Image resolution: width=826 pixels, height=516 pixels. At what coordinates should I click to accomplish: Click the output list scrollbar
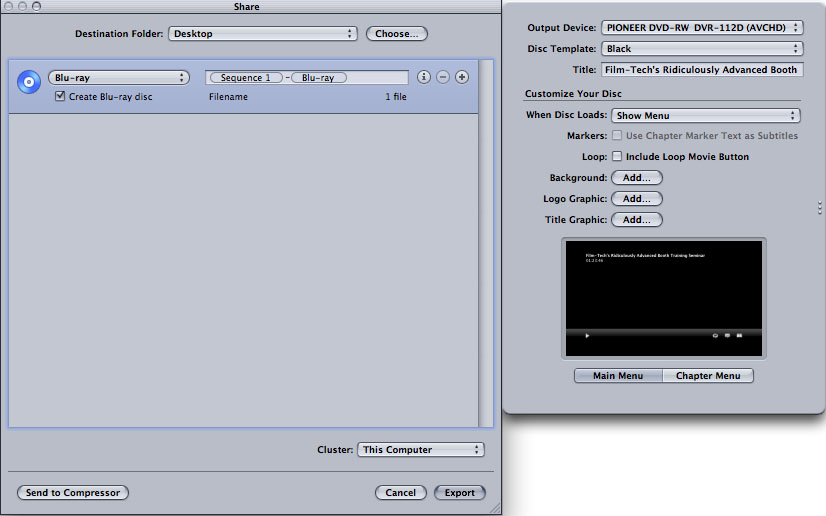point(486,243)
